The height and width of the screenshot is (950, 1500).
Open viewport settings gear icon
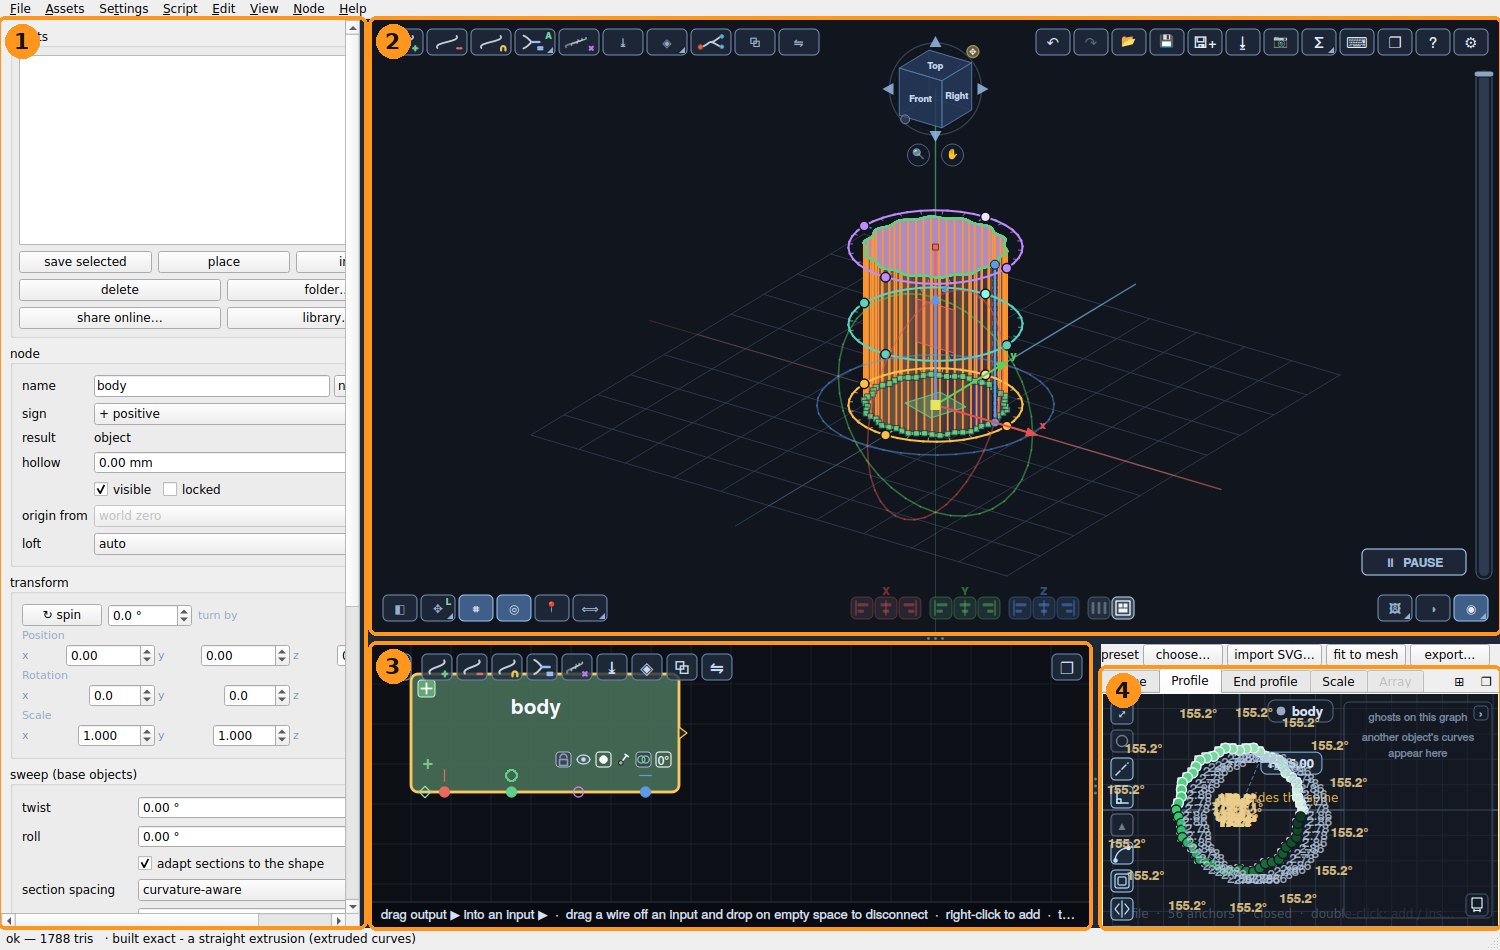tap(1471, 42)
